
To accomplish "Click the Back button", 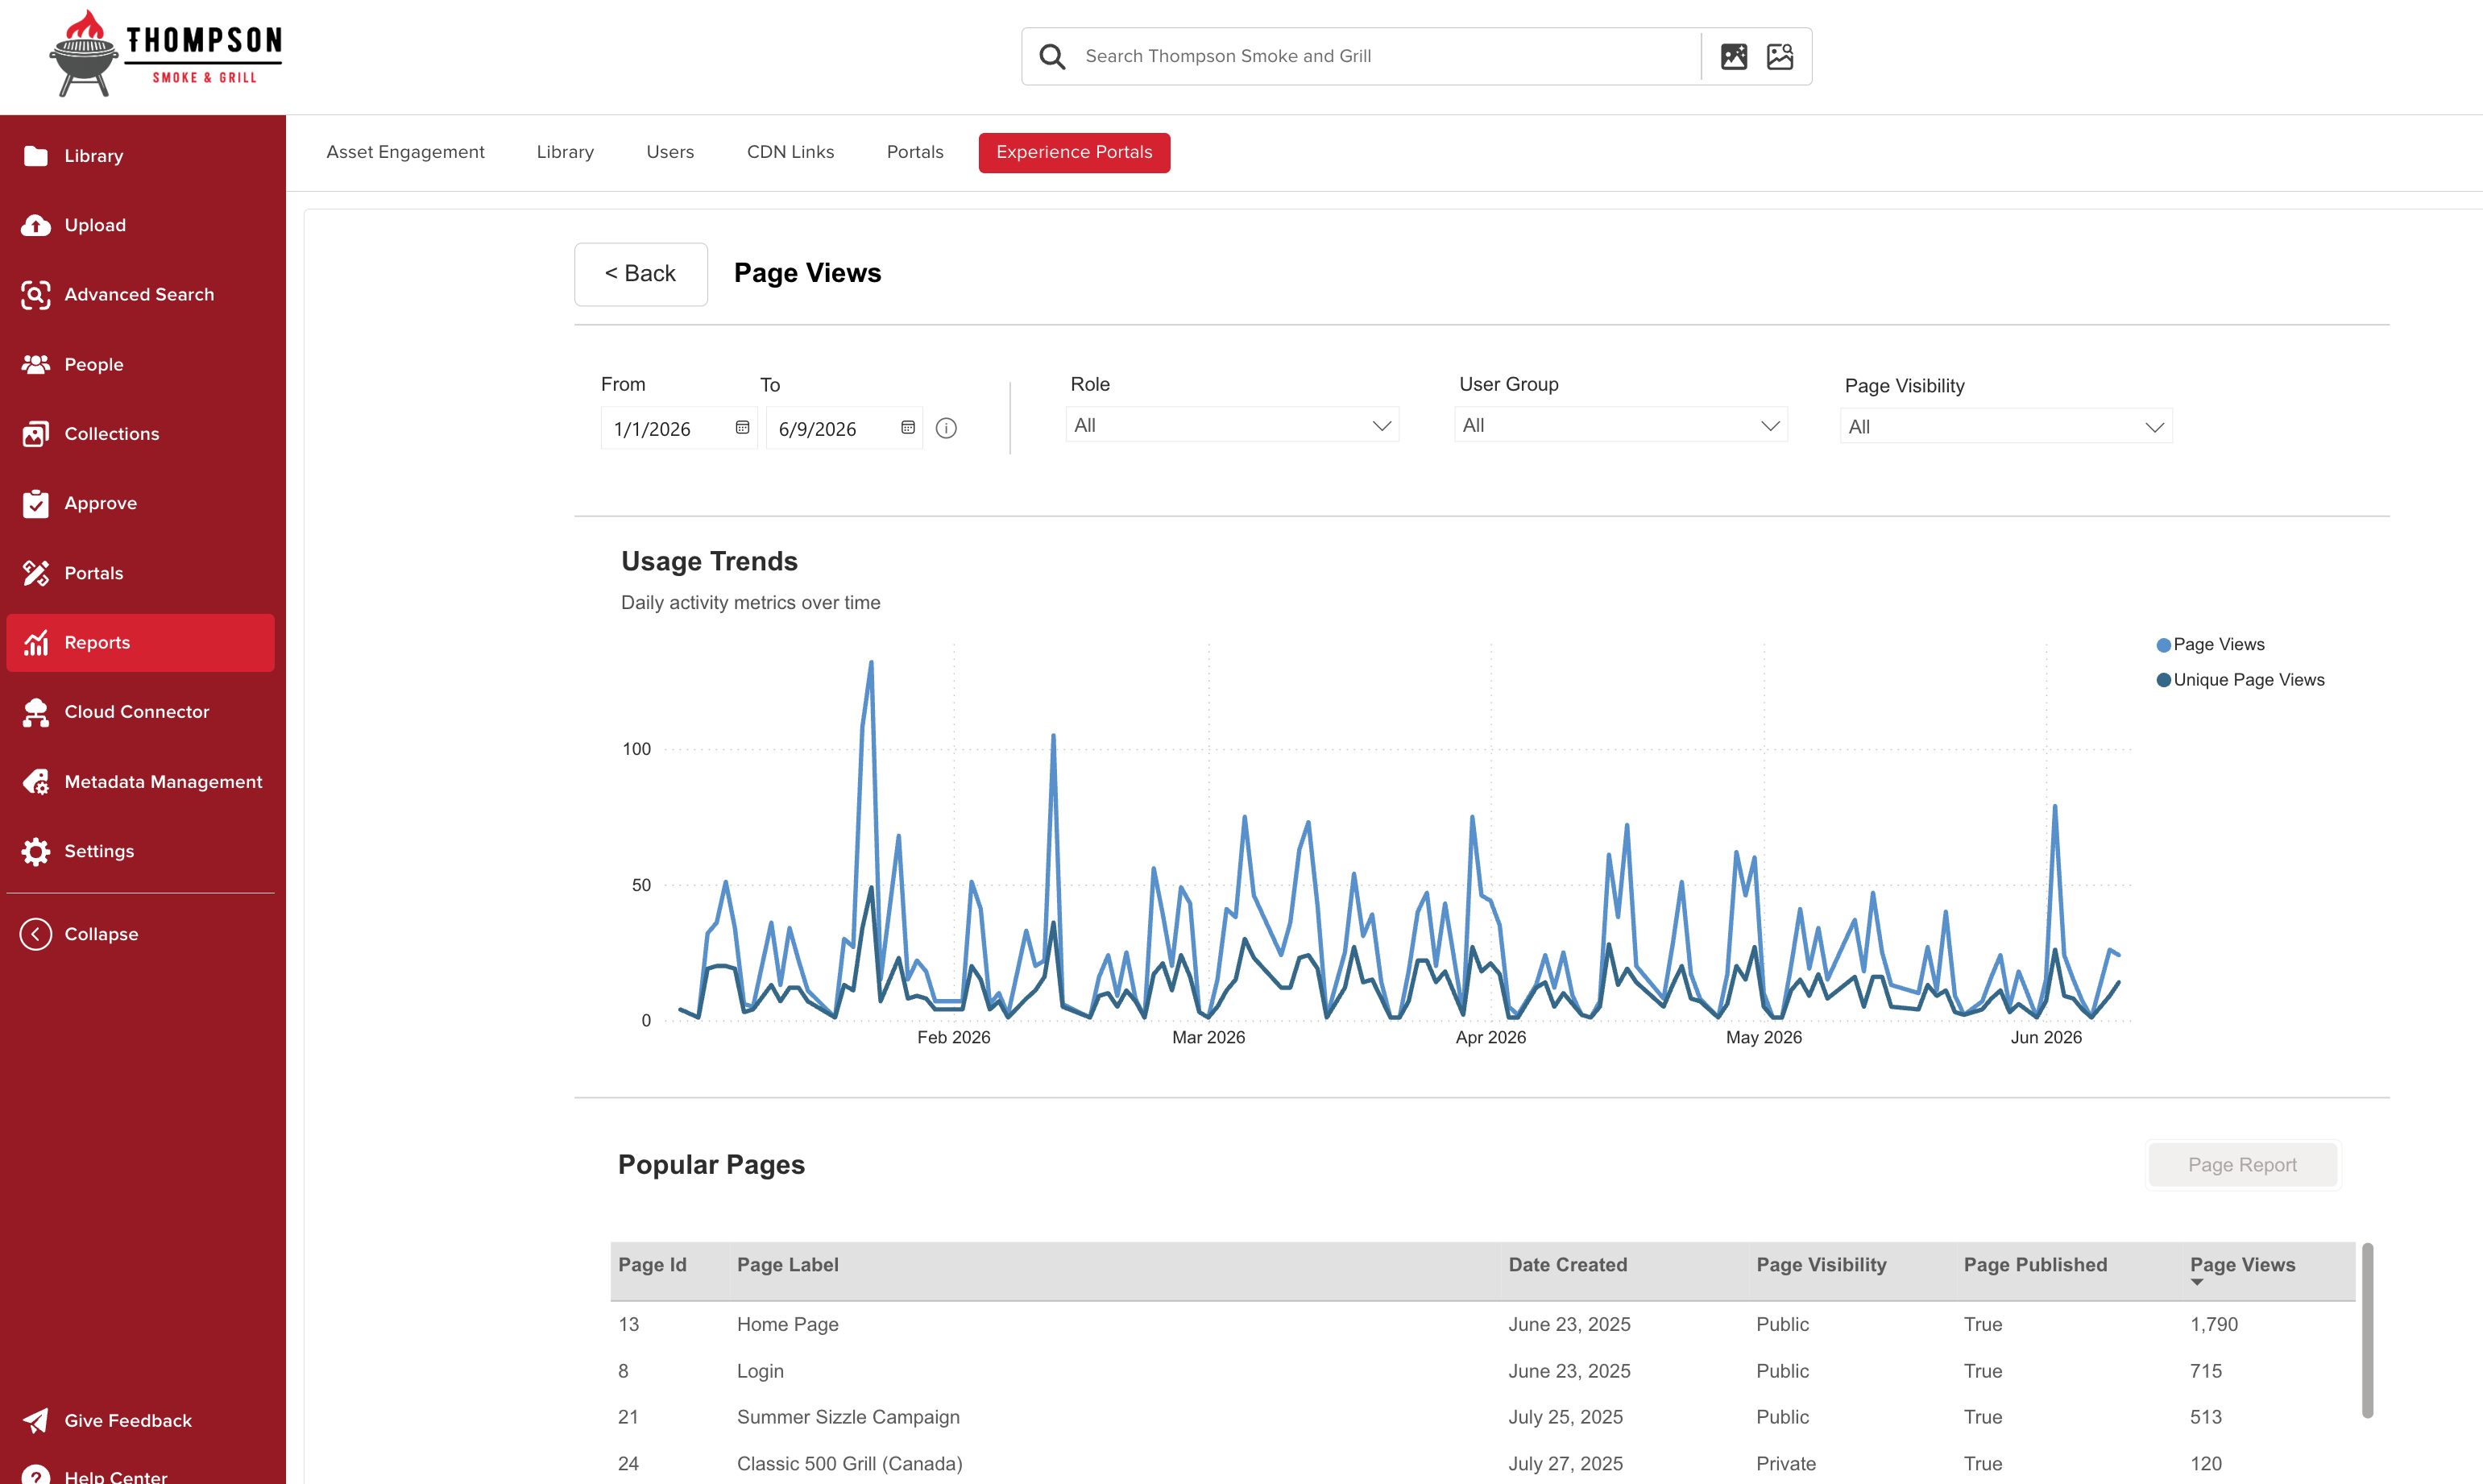I will click(641, 274).
